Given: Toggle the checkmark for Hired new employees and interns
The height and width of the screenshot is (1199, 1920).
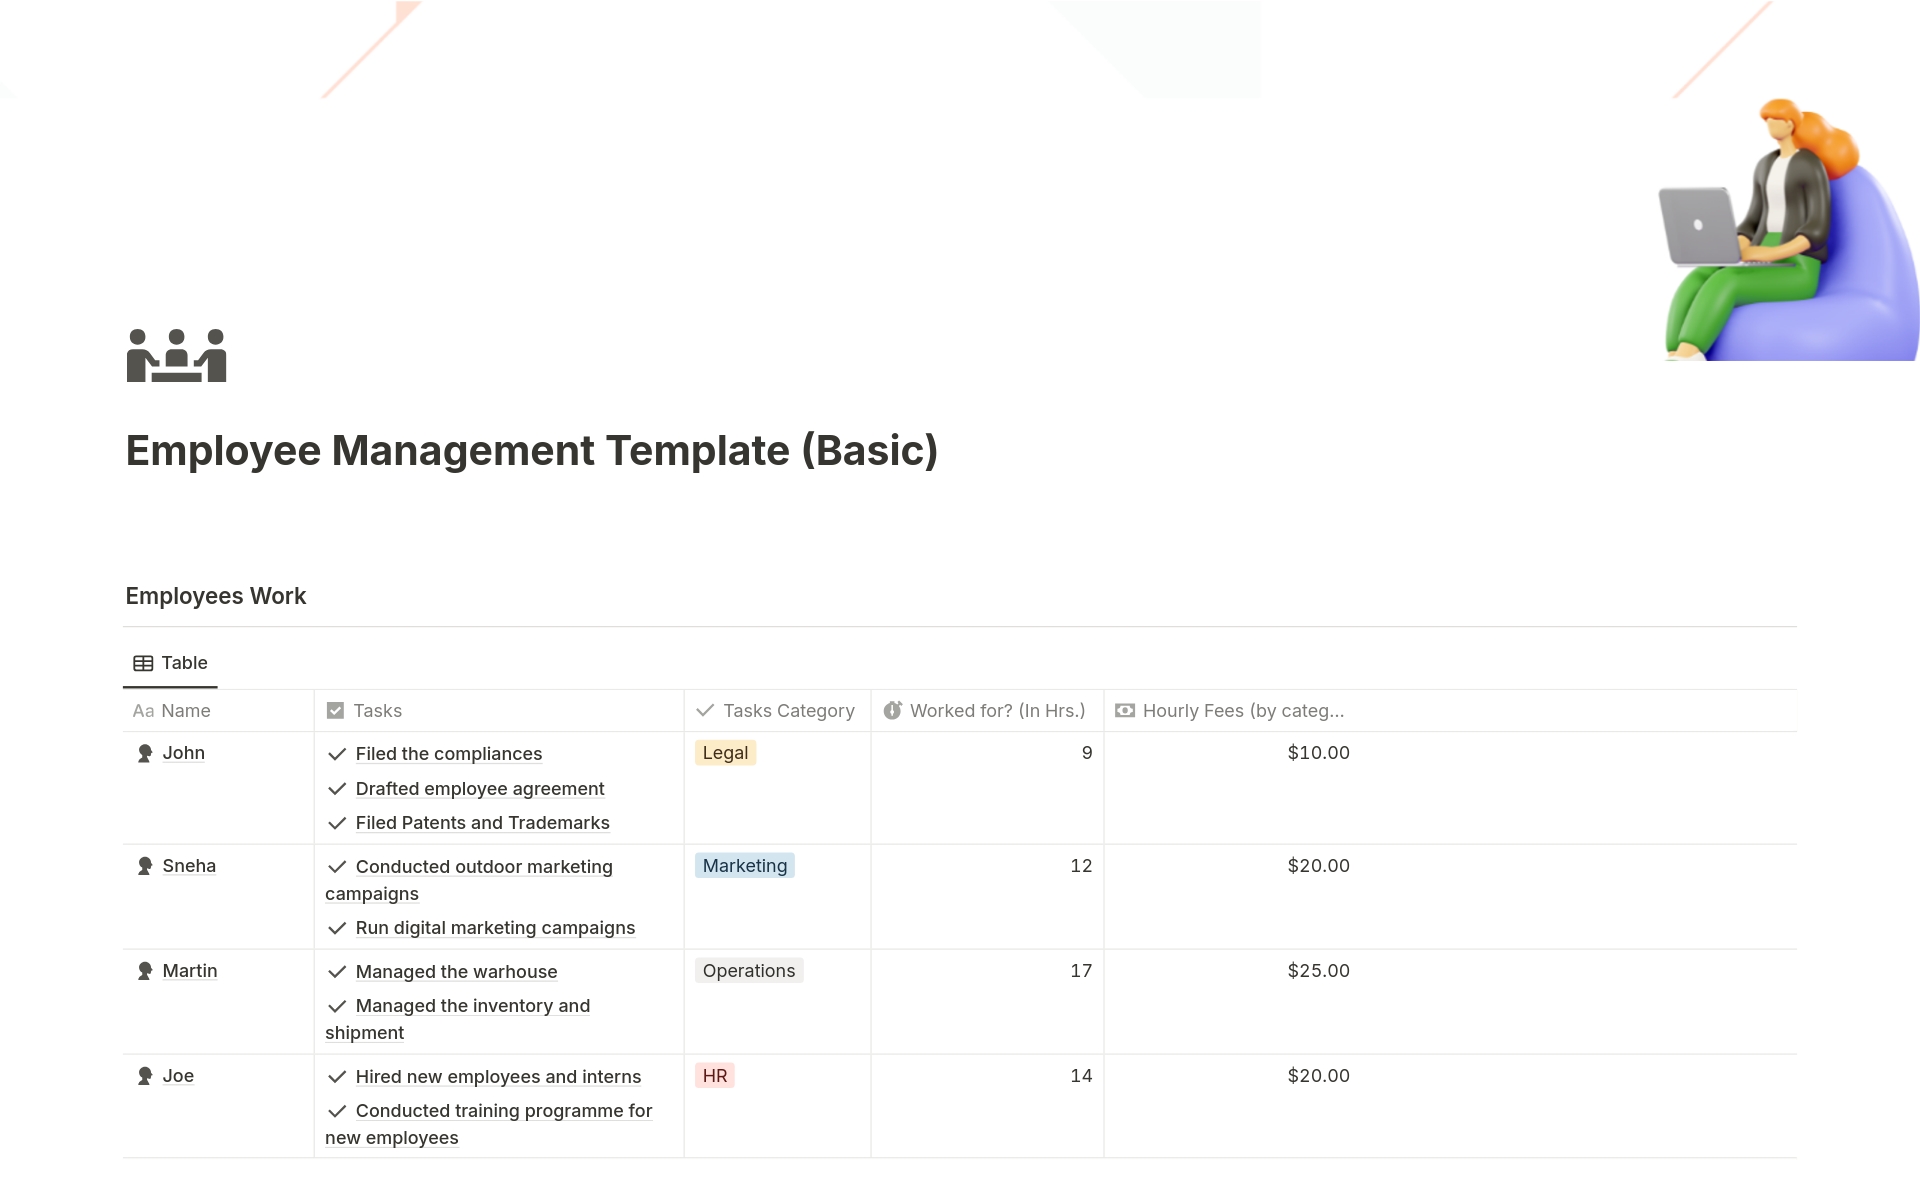Looking at the screenshot, I should (x=337, y=1077).
